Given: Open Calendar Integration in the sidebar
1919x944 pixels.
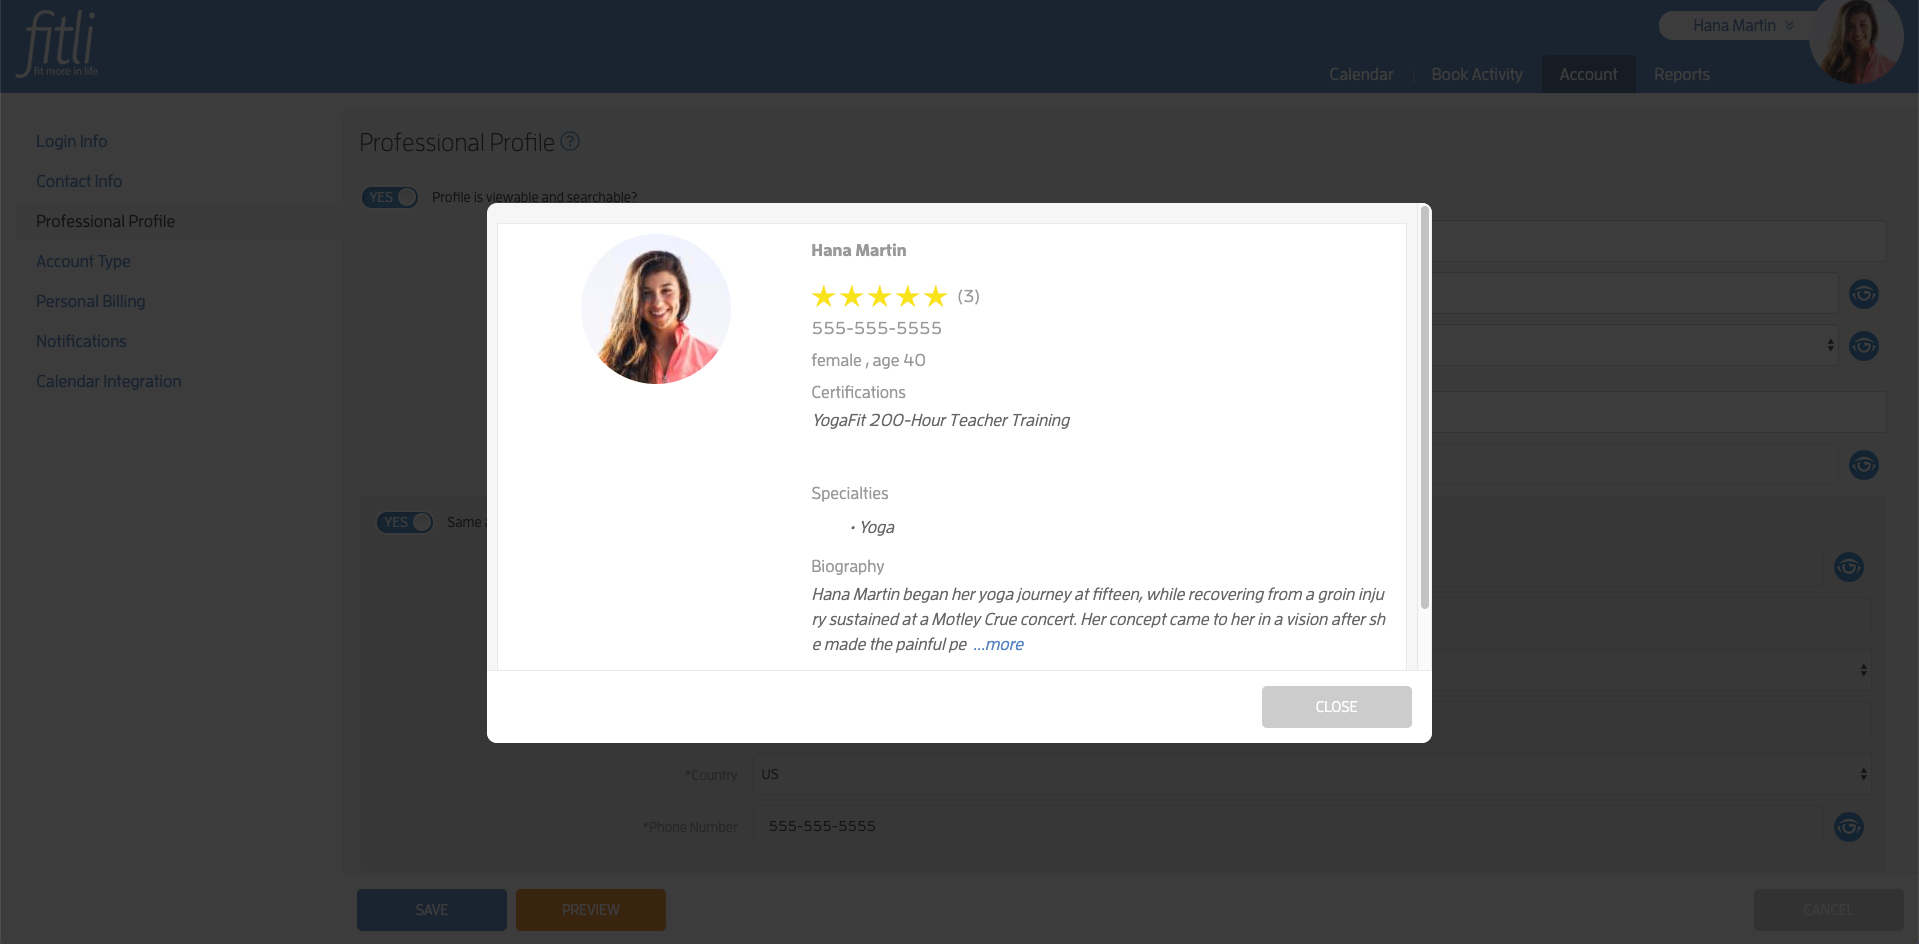Looking at the screenshot, I should click(109, 381).
